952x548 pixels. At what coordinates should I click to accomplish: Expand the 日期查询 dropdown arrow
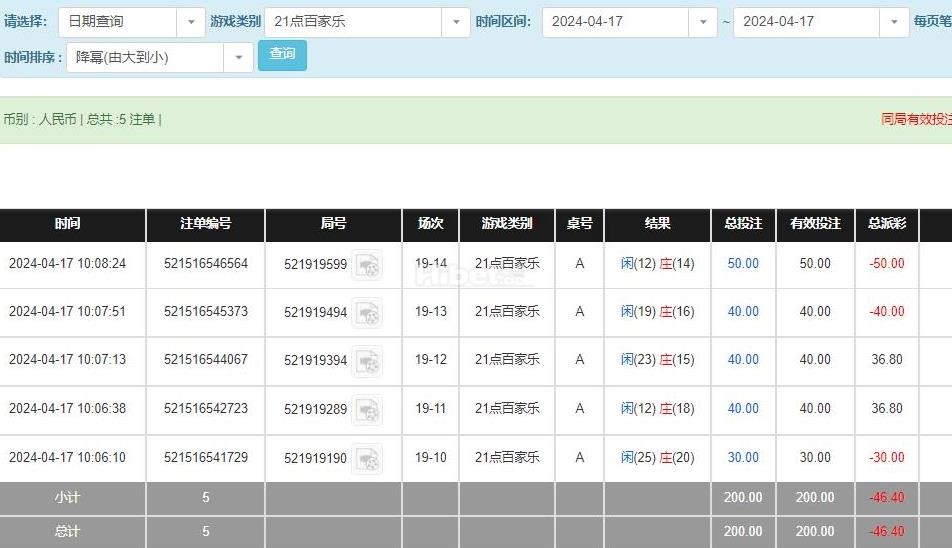pos(191,22)
